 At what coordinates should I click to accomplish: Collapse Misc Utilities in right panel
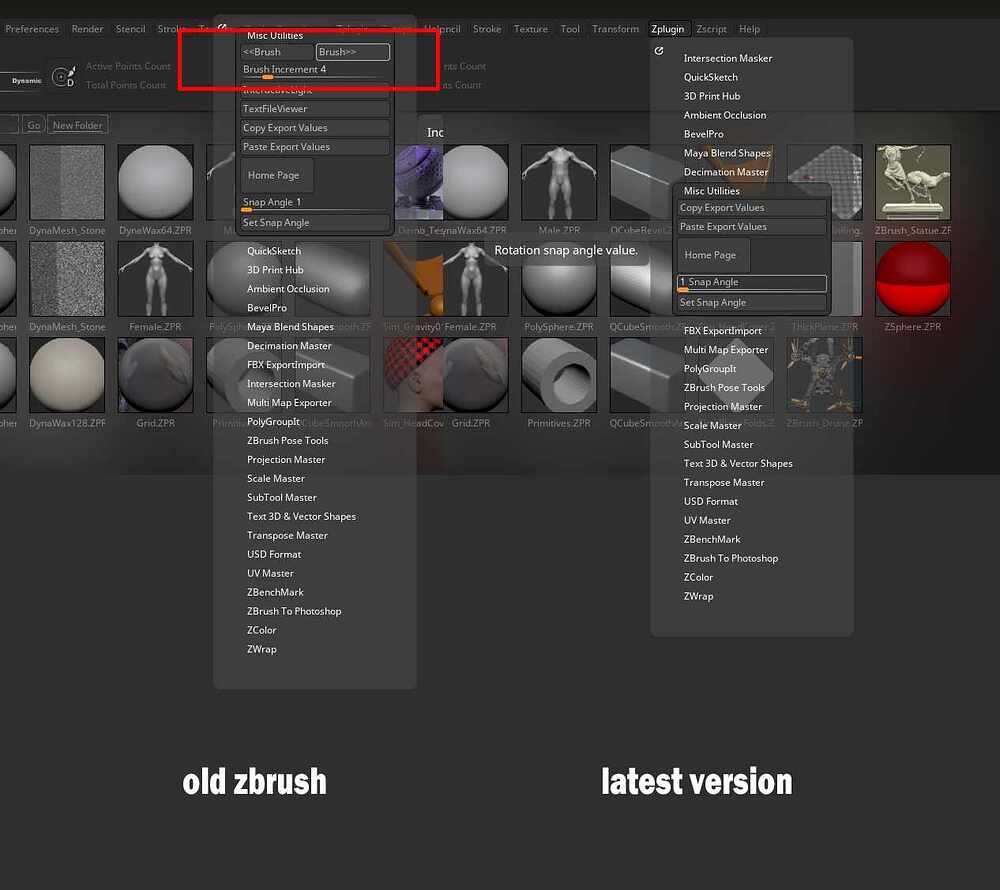click(712, 191)
